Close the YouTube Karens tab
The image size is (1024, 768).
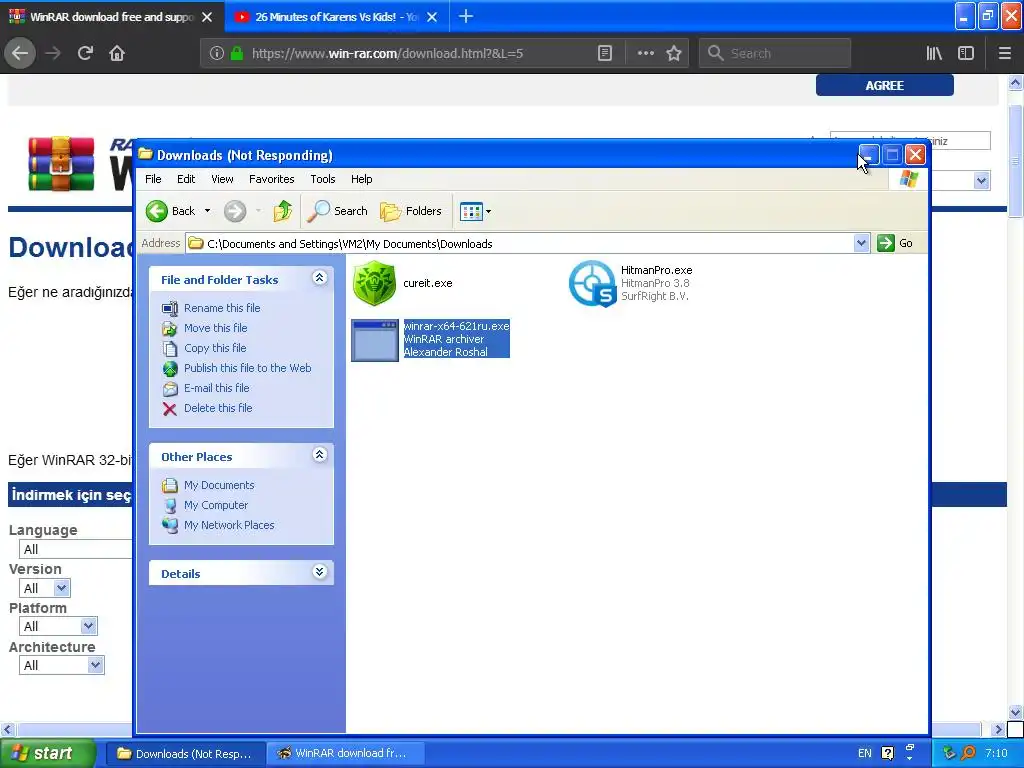tap(432, 17)
